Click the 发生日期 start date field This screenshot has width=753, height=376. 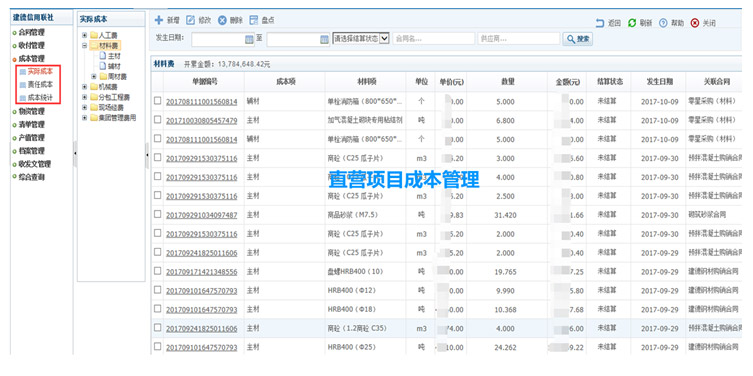223,39
